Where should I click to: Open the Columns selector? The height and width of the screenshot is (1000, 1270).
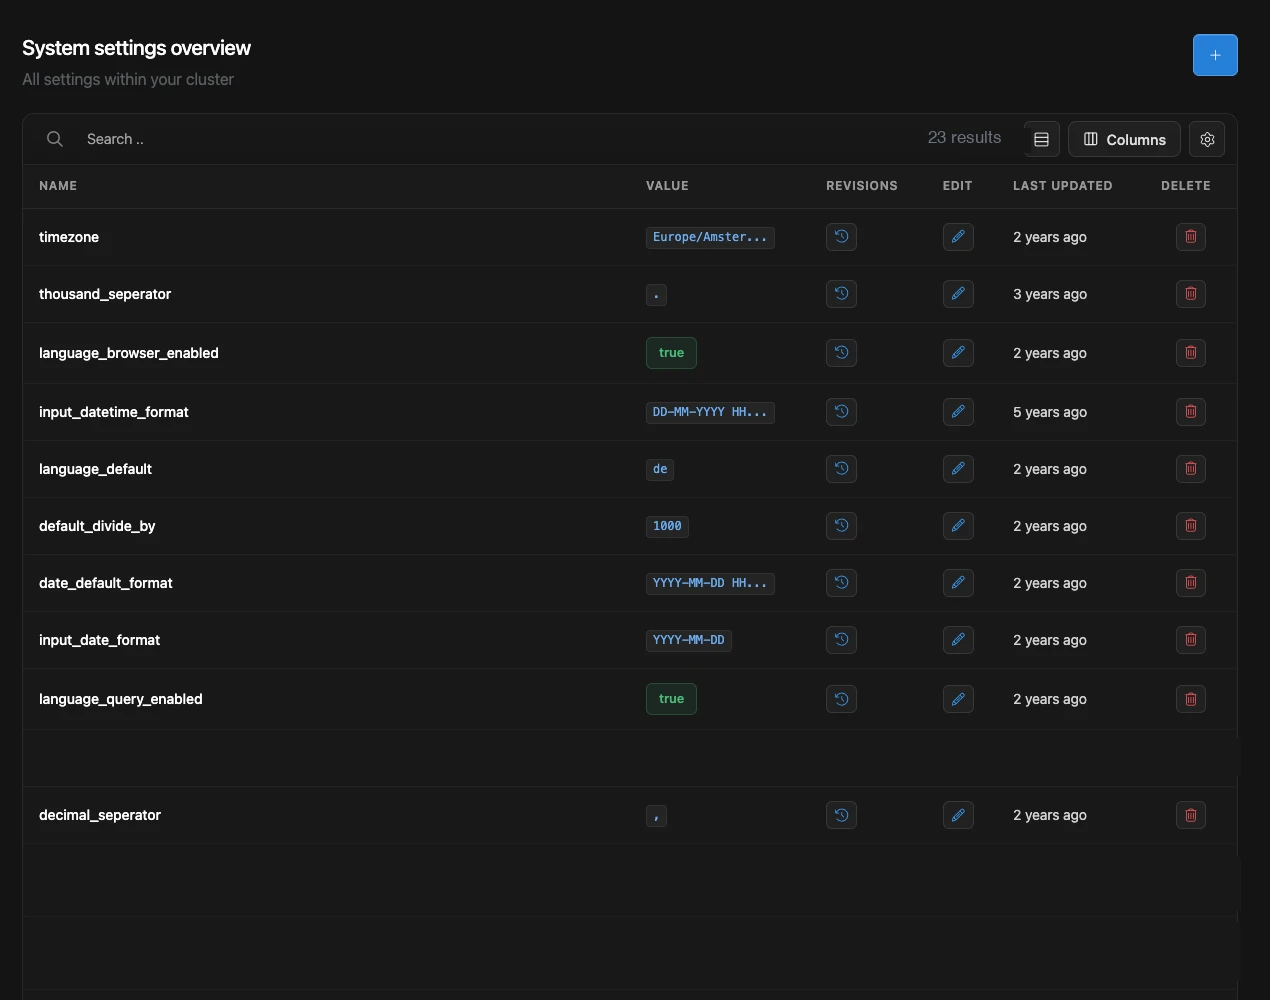pyautogui.click(x=1125, y=139)
